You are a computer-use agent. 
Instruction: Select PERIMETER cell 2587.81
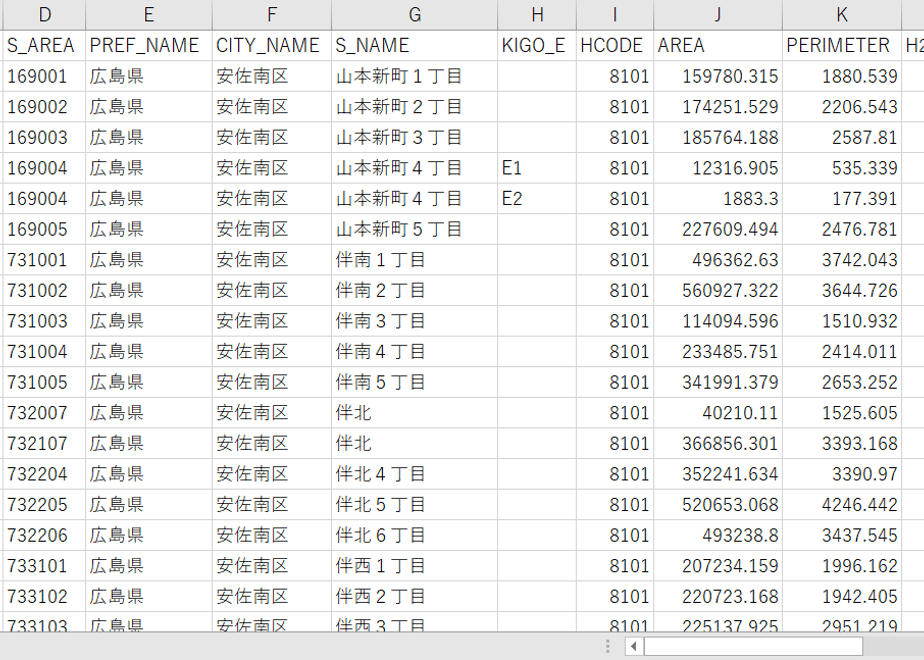pyautogui.click(x=842, y=137)
